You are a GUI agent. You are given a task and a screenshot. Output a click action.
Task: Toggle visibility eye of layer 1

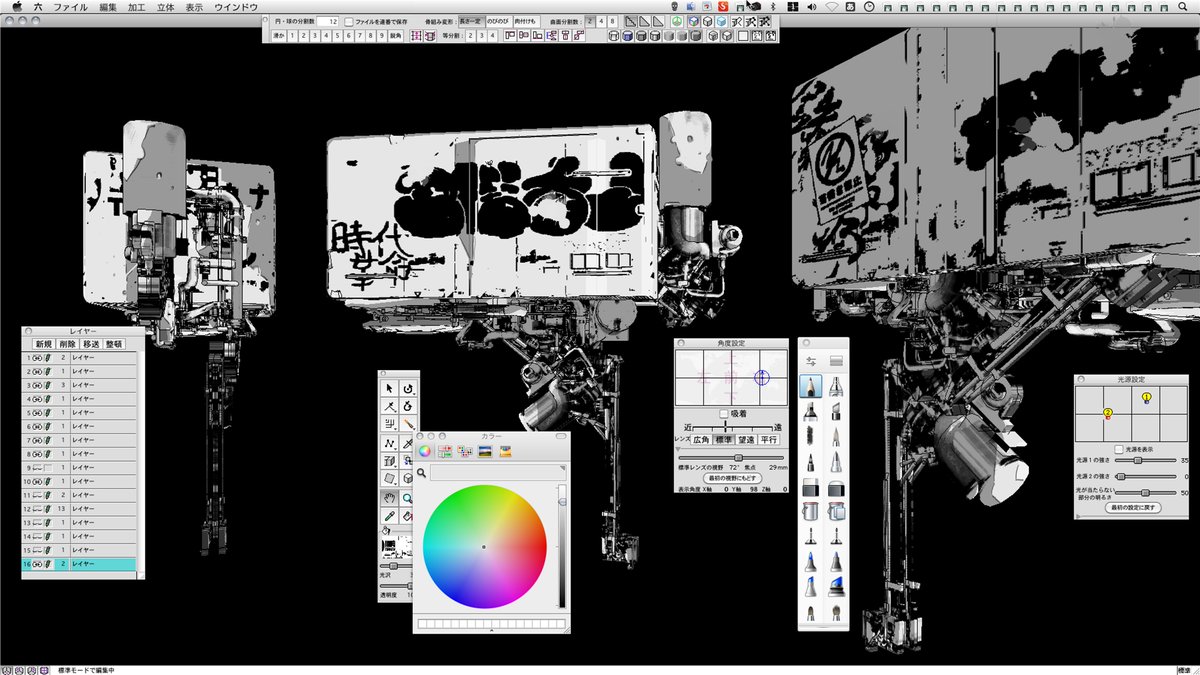[37, 358]
